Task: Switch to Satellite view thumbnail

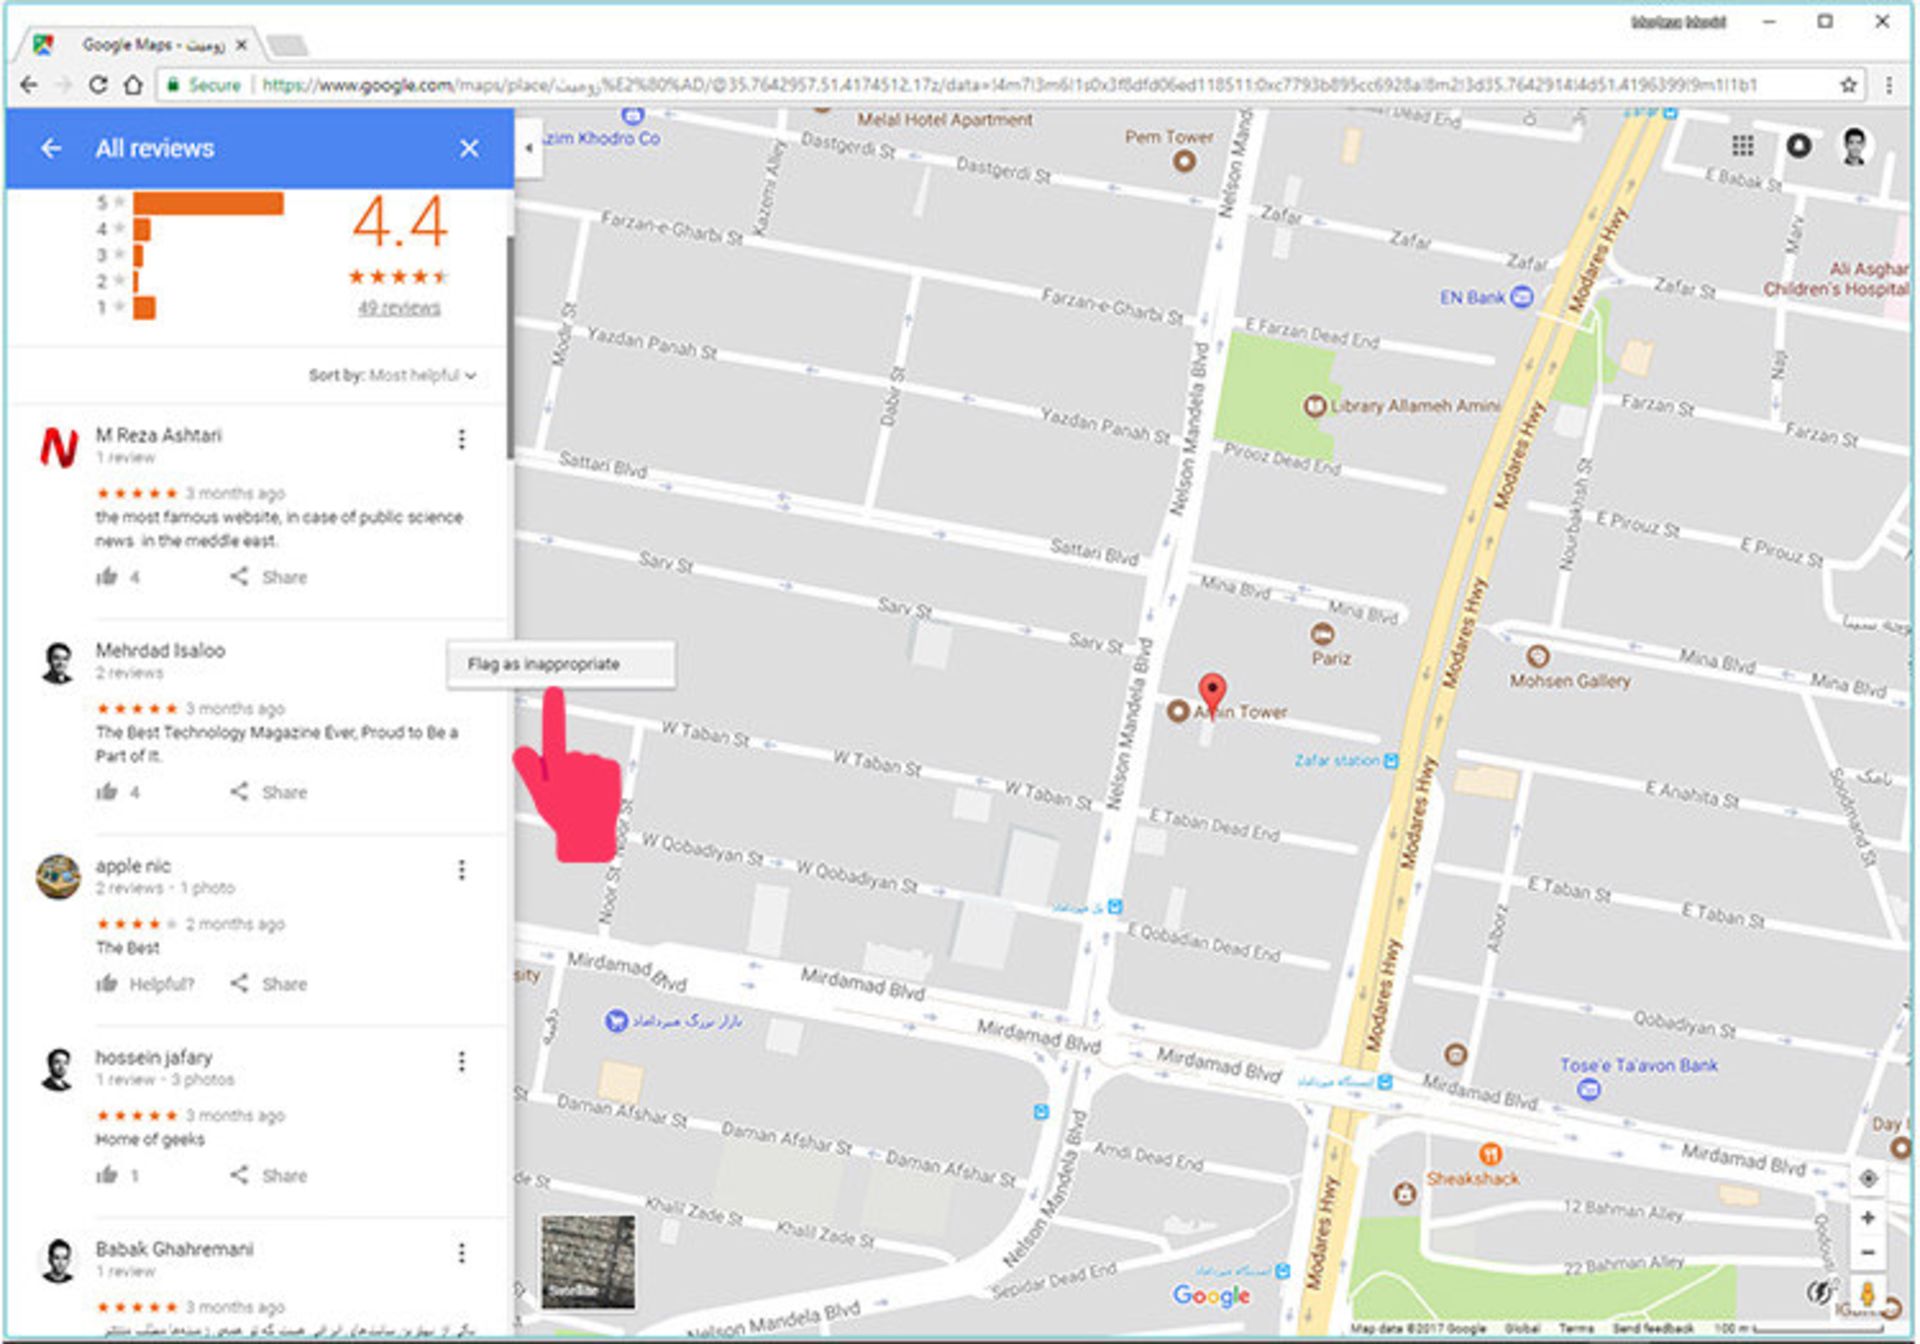Action: (x=588, y=1262)
